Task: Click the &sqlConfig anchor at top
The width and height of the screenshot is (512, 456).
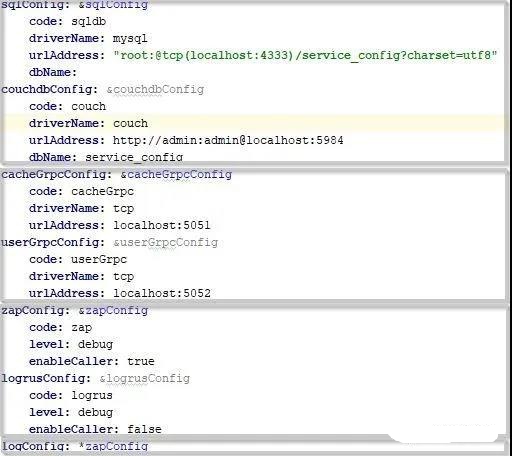Action: [x=113, y=5]
